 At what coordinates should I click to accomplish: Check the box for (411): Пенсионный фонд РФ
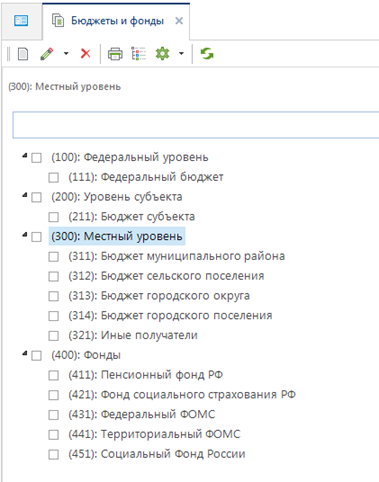tap(53, 375)
